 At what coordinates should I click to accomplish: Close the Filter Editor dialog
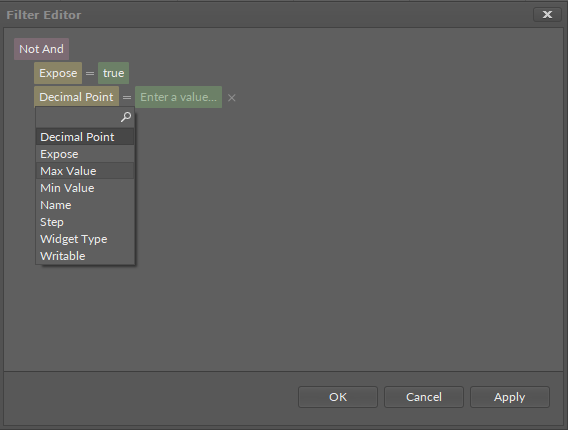547,14
